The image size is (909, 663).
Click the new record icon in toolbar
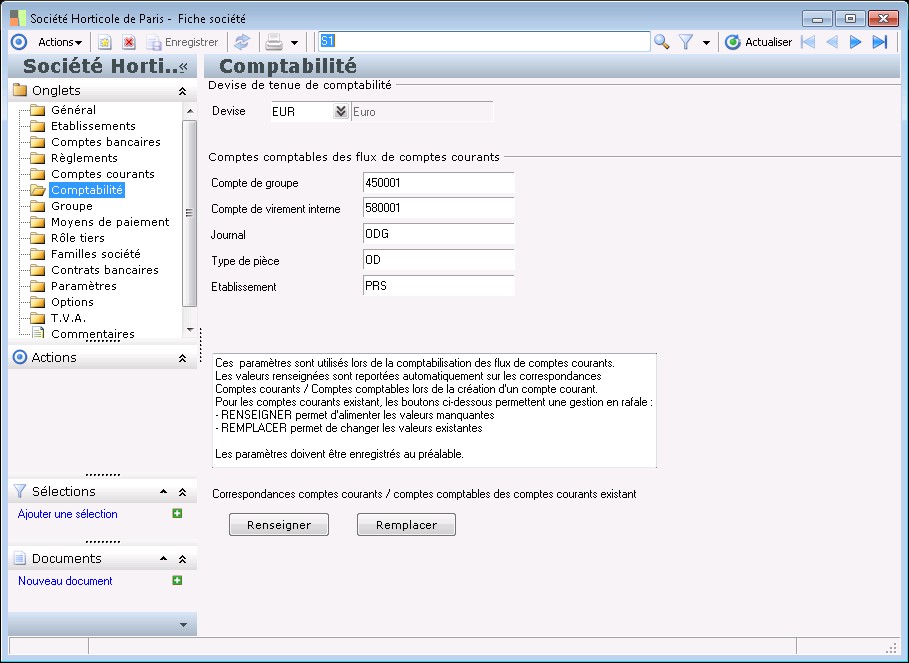(104, 42)
